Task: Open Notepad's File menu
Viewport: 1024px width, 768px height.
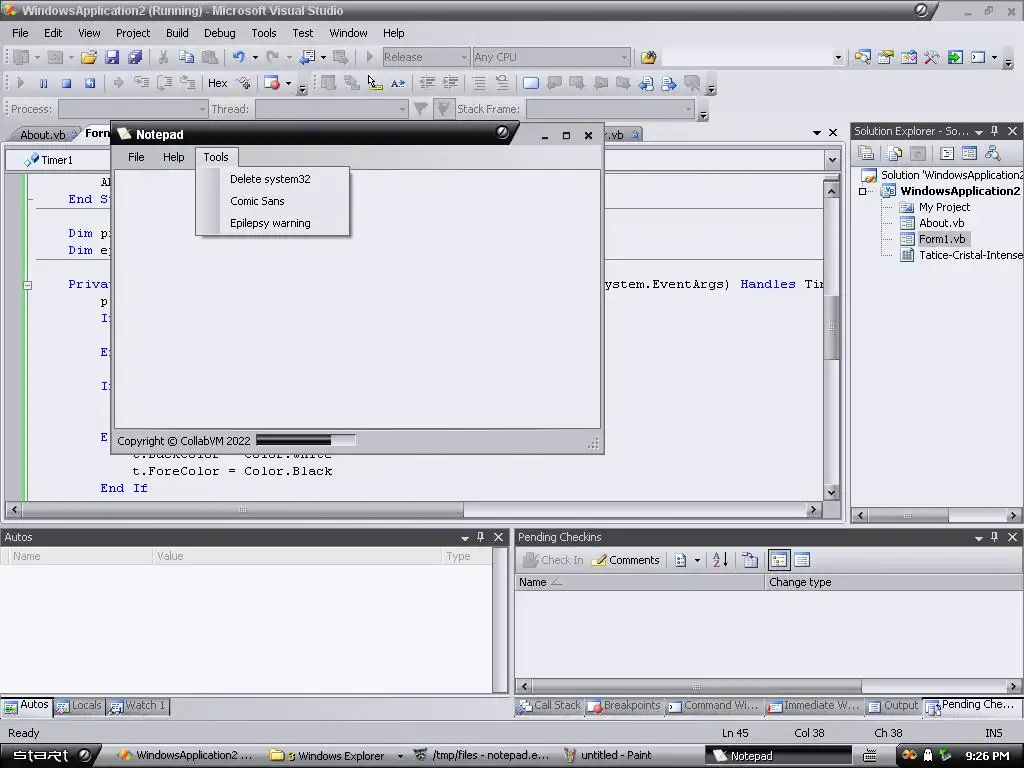Action: coord(136,157)
